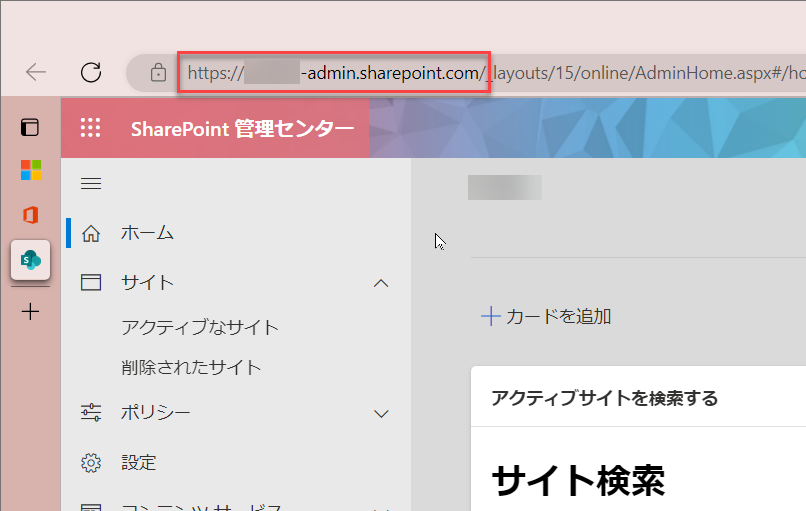Click the gear icon beside 設定

91,463
